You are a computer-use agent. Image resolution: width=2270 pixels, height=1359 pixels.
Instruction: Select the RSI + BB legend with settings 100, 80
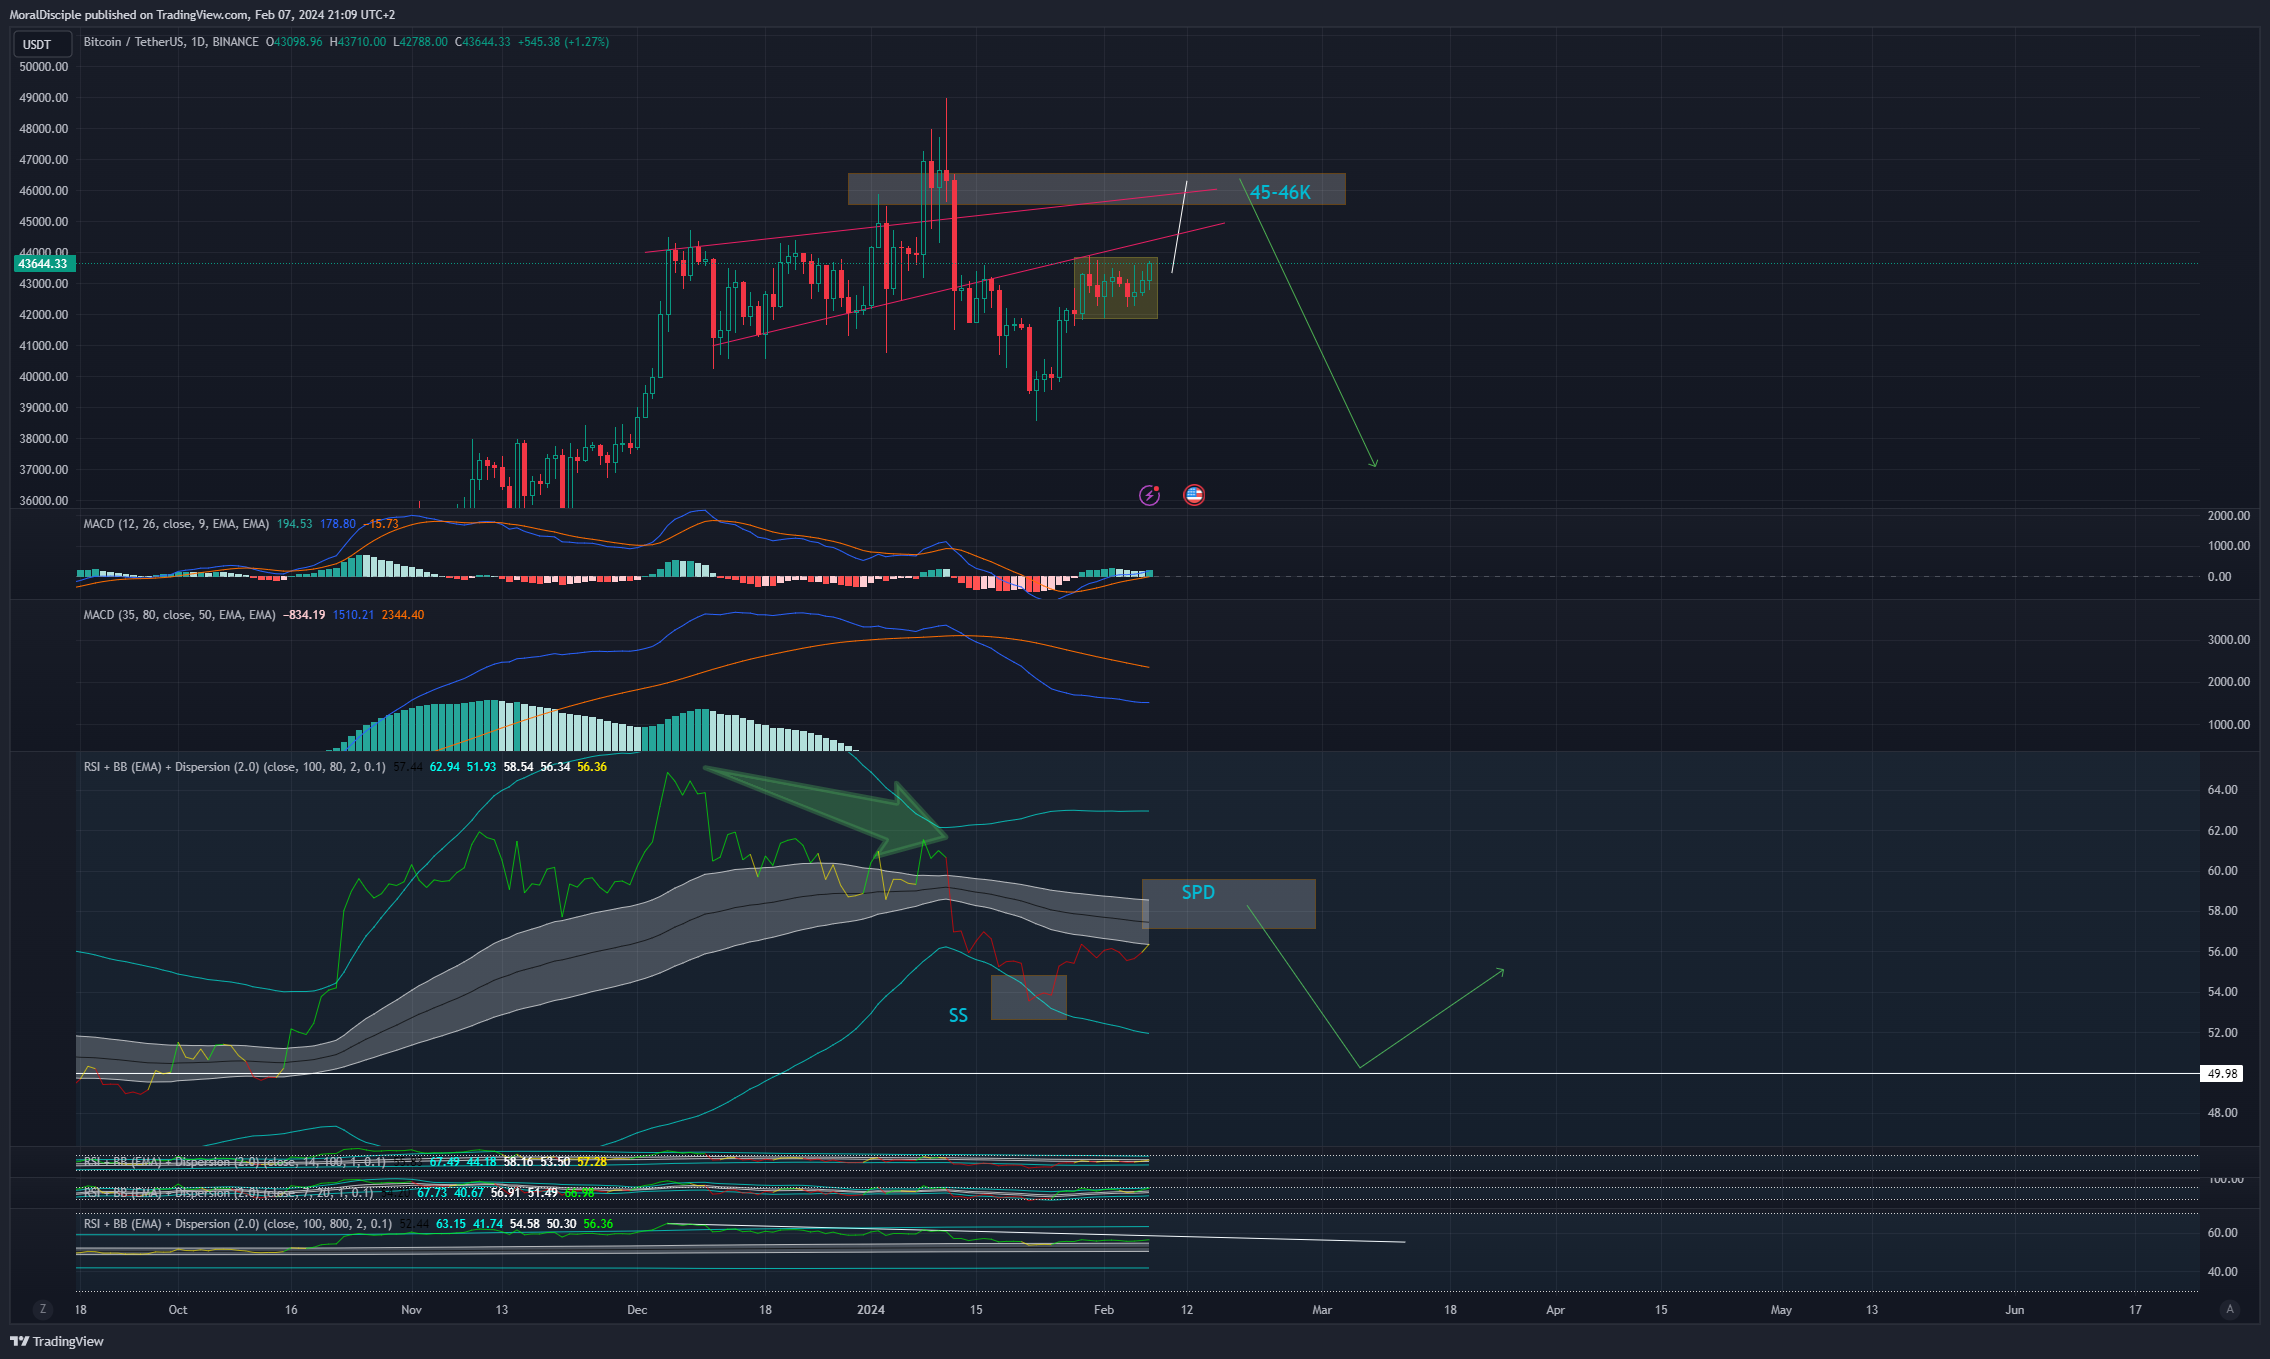pyautogui.click(x=234, y=767)
